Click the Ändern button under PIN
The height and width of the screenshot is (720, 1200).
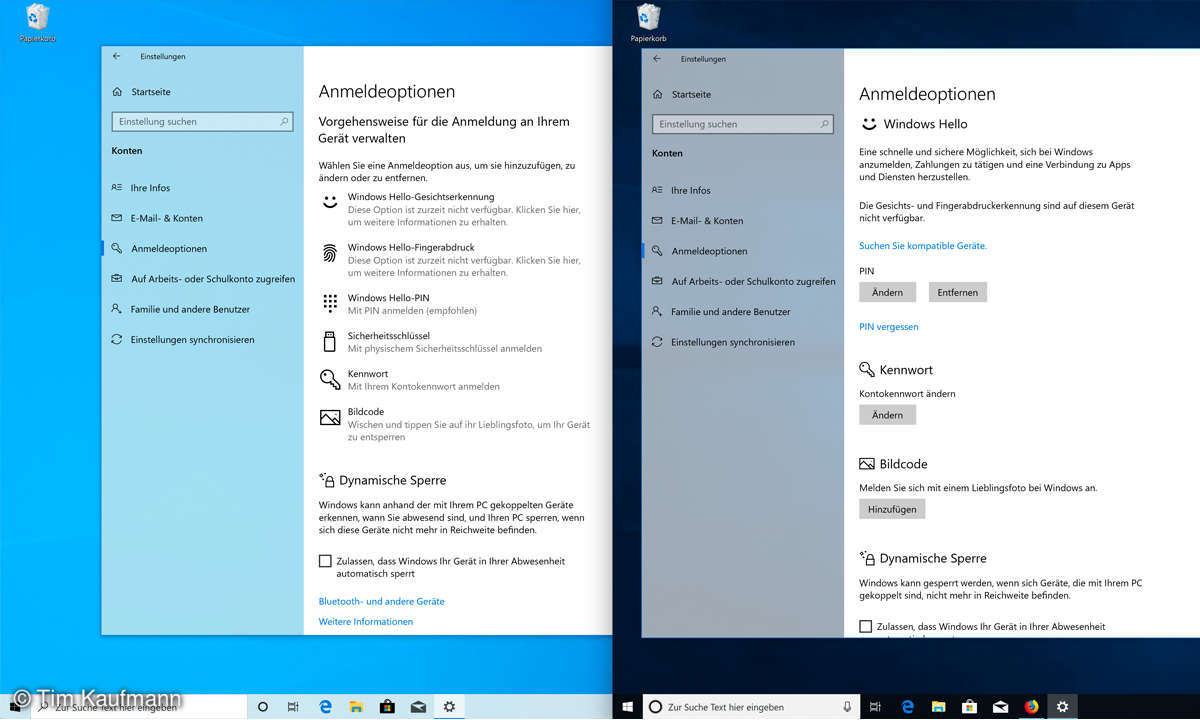click(x=887, y=293)
